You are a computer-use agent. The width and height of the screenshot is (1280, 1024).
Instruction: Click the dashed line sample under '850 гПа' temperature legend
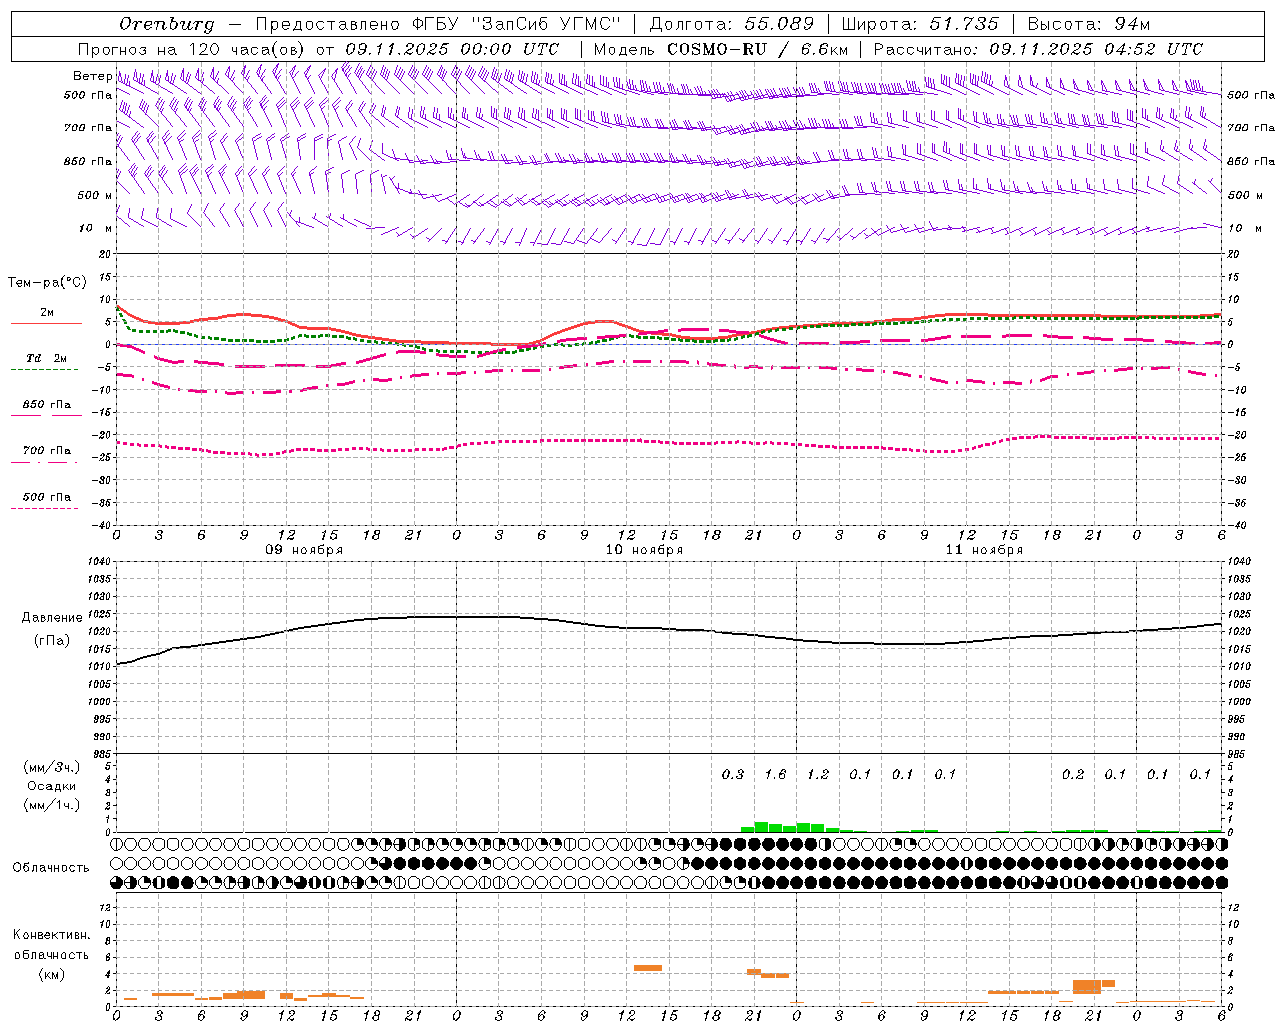click(46, 414)
